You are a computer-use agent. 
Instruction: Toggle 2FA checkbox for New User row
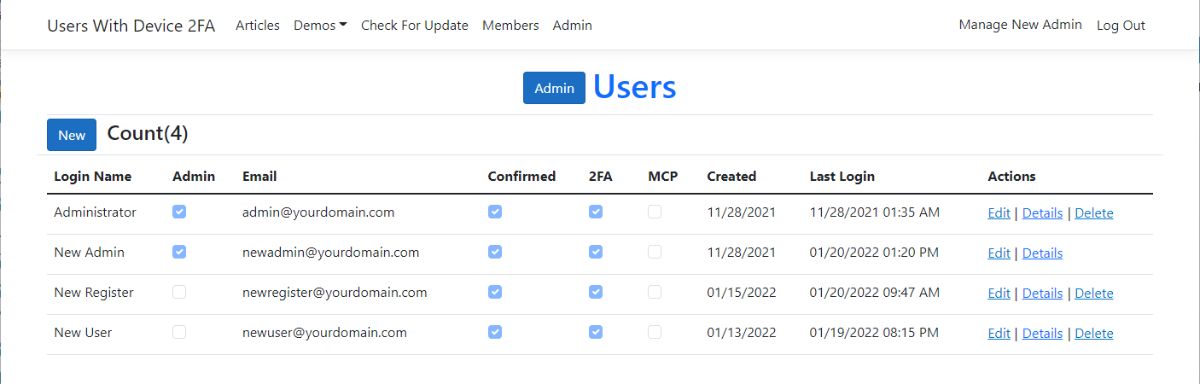pyautogui.click(x=596, y=332)
